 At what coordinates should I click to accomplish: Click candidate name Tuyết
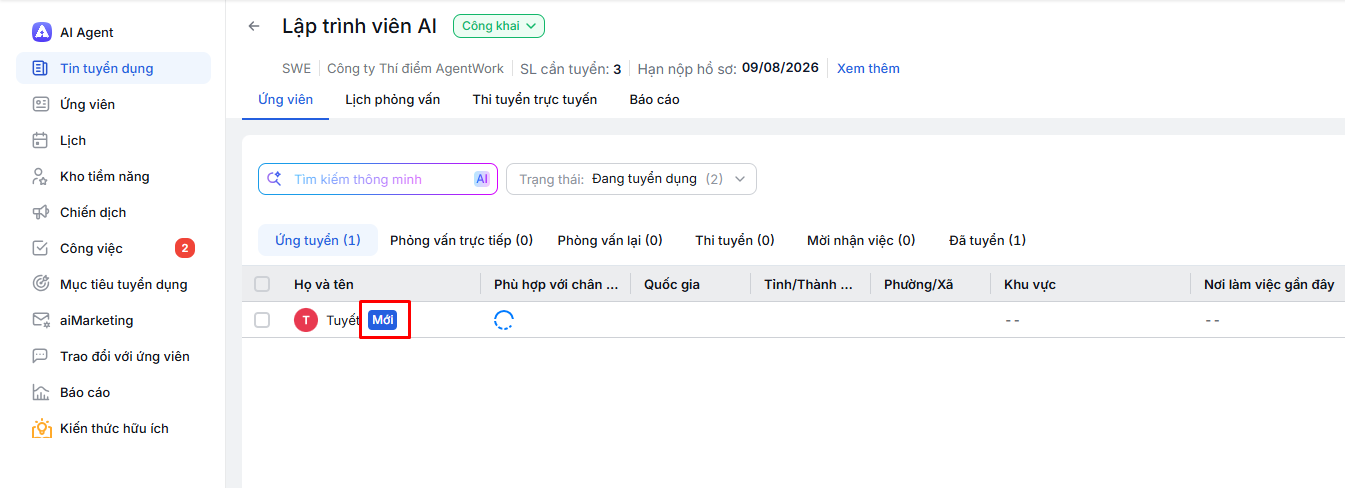[x=343, y=320]
